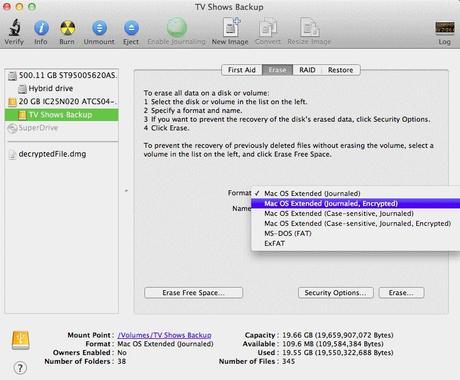This screenshot has width=460, height=380.
Task: Open the Info toolbar icon
Action: [41, 28]
